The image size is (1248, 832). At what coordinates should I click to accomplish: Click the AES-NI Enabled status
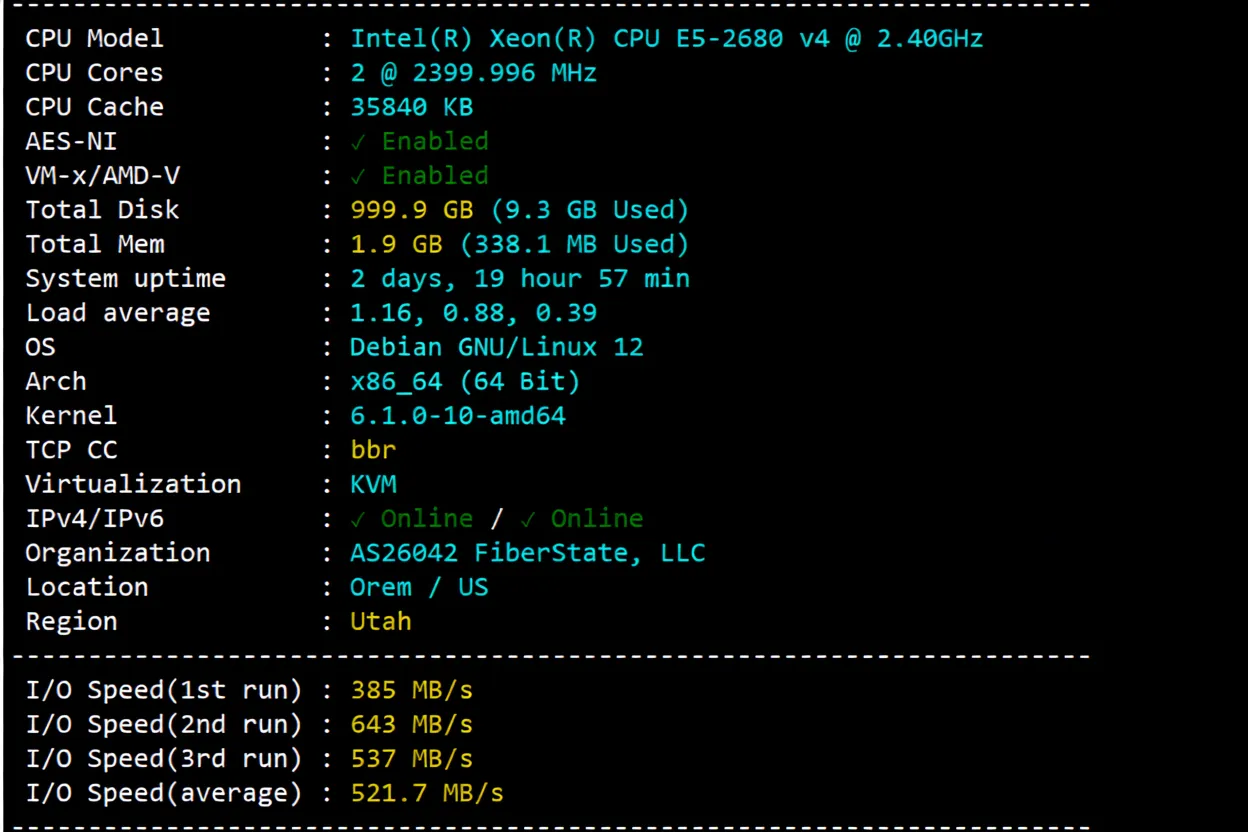(x=419, y=141)
